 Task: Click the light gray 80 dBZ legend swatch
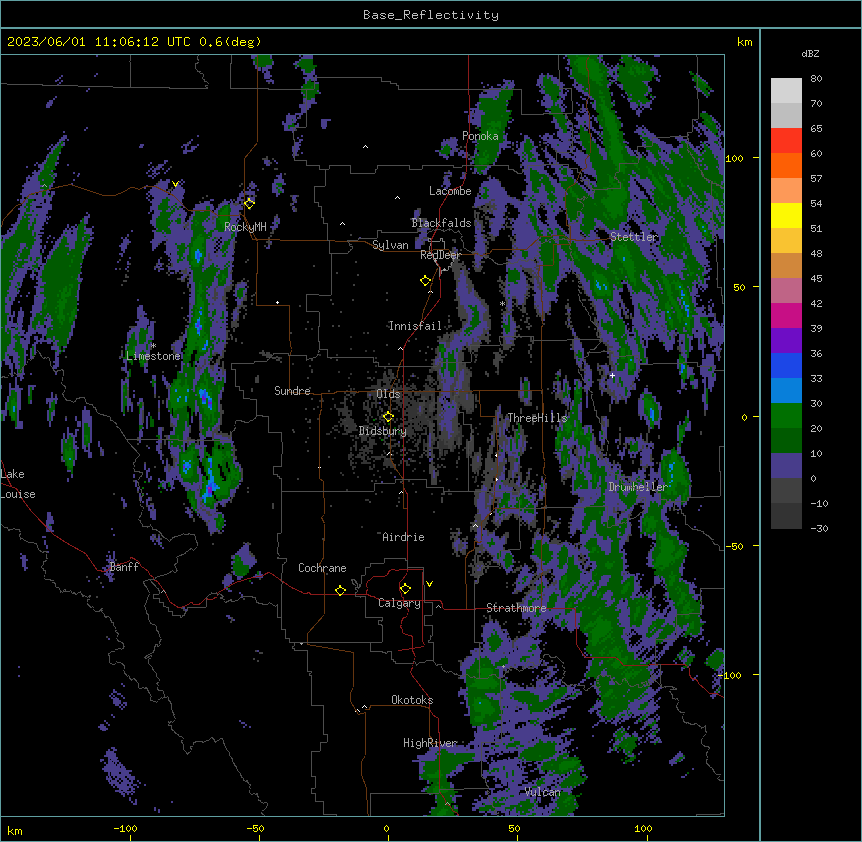click(x=786, y=91)
